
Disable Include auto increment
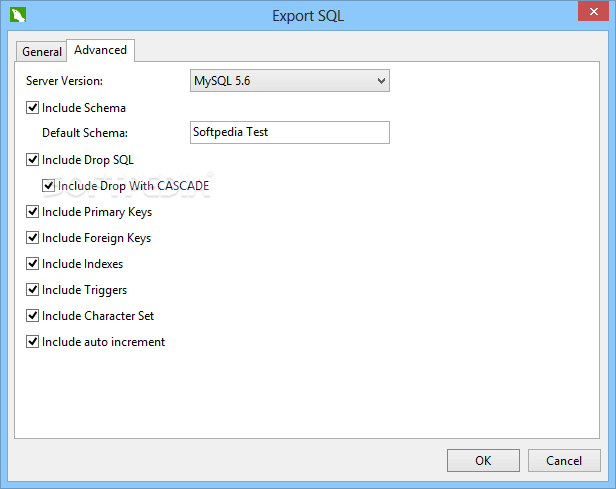coord(33,342)
